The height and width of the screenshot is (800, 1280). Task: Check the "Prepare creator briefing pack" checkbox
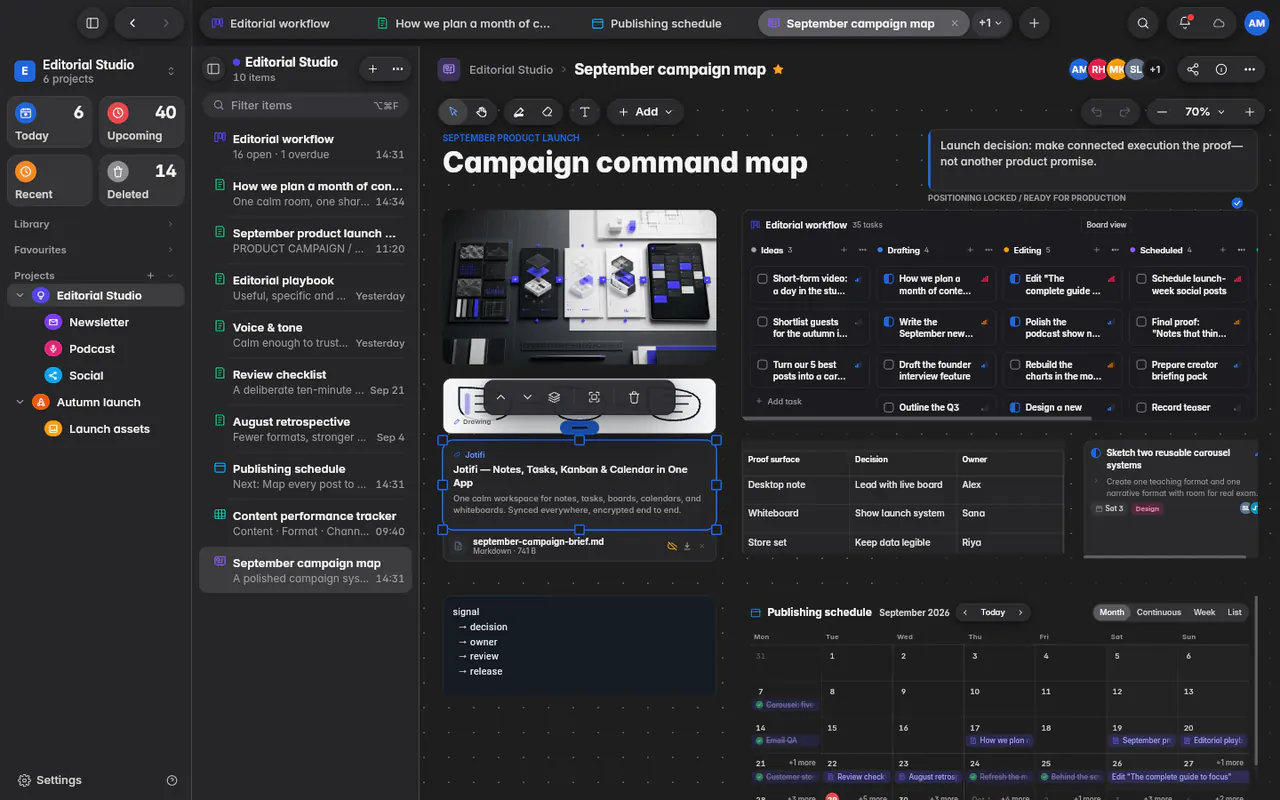(1141, 365)
